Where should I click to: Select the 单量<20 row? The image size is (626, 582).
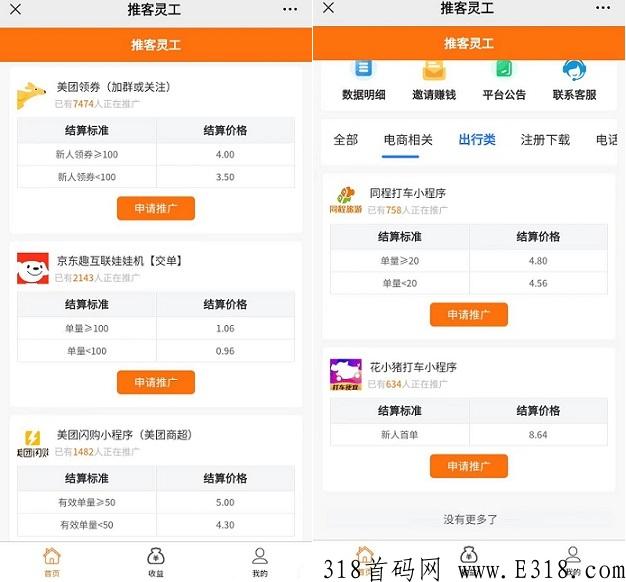(x=469, y=283)
